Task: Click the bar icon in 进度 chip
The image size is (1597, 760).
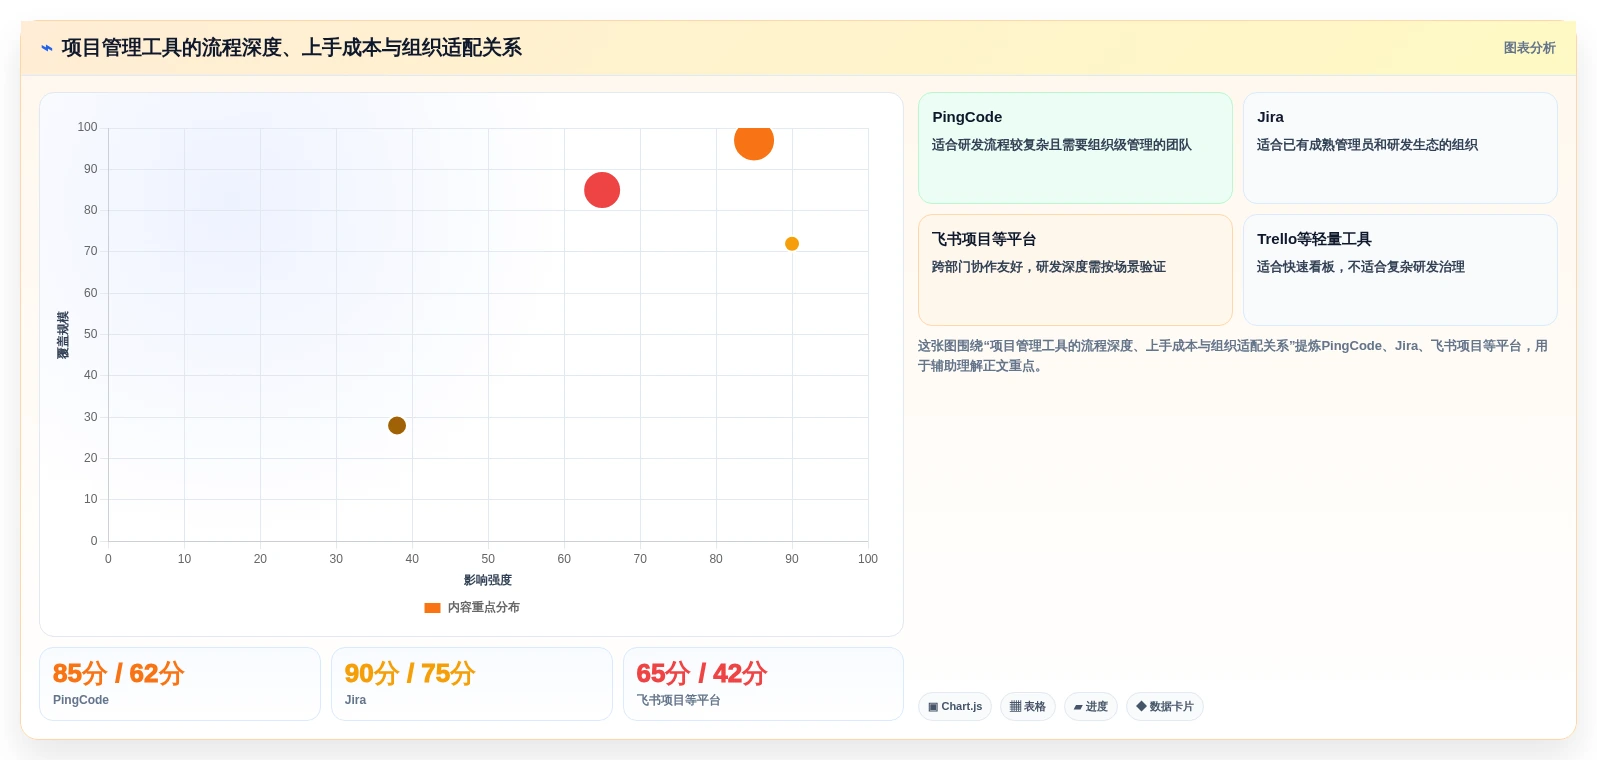Action: pos(1078,707)
